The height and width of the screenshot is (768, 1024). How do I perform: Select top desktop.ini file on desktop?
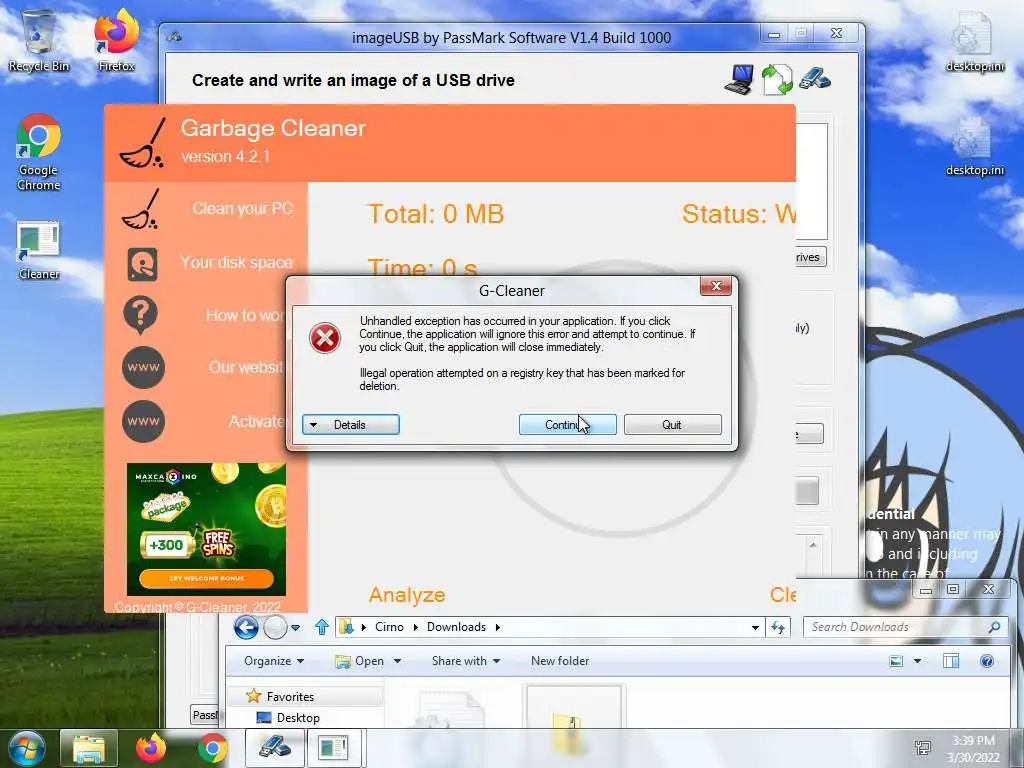(974, 40)
